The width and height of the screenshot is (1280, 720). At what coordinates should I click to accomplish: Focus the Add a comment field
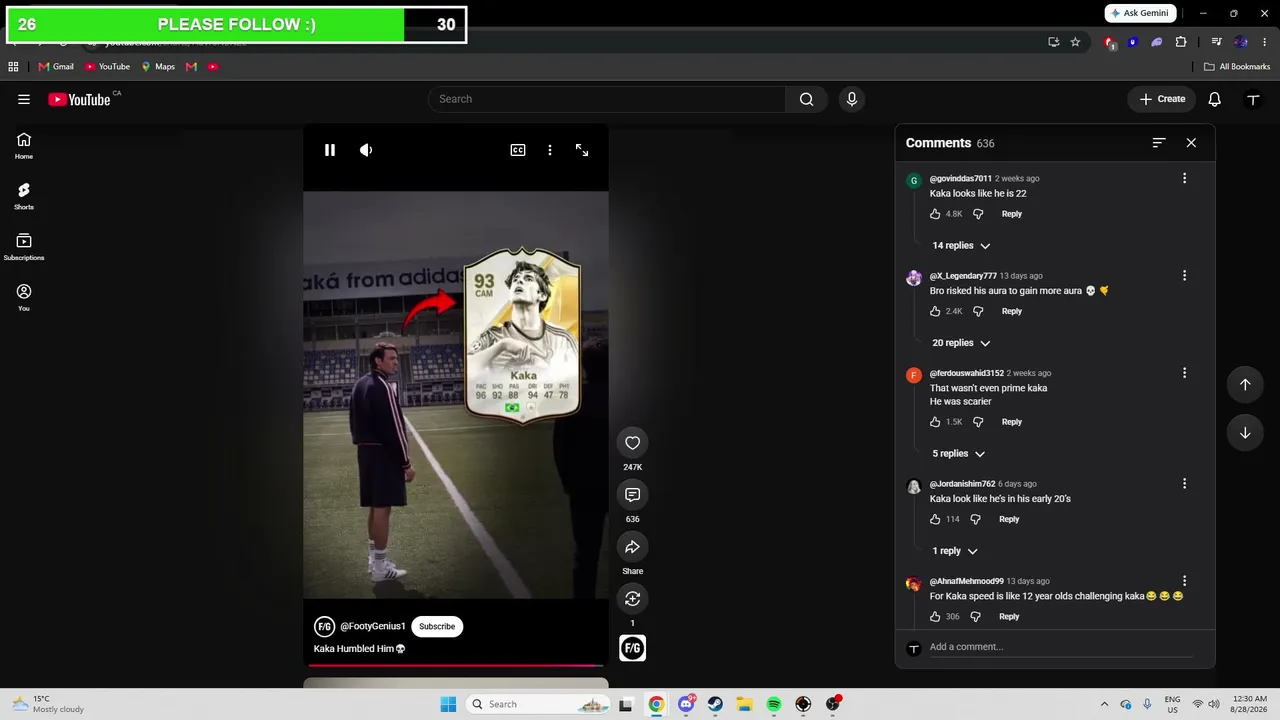1060,647
